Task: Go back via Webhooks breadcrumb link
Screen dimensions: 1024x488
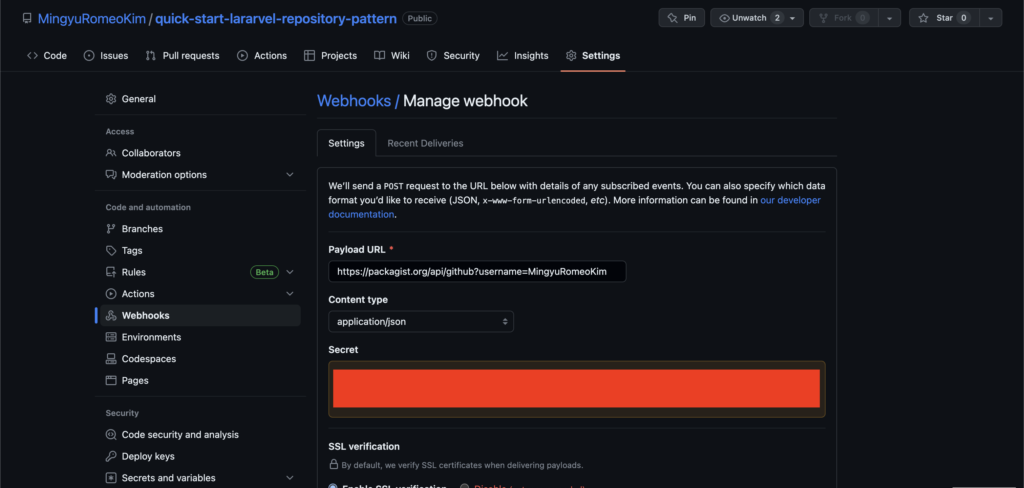Action: tap(354, 101)
